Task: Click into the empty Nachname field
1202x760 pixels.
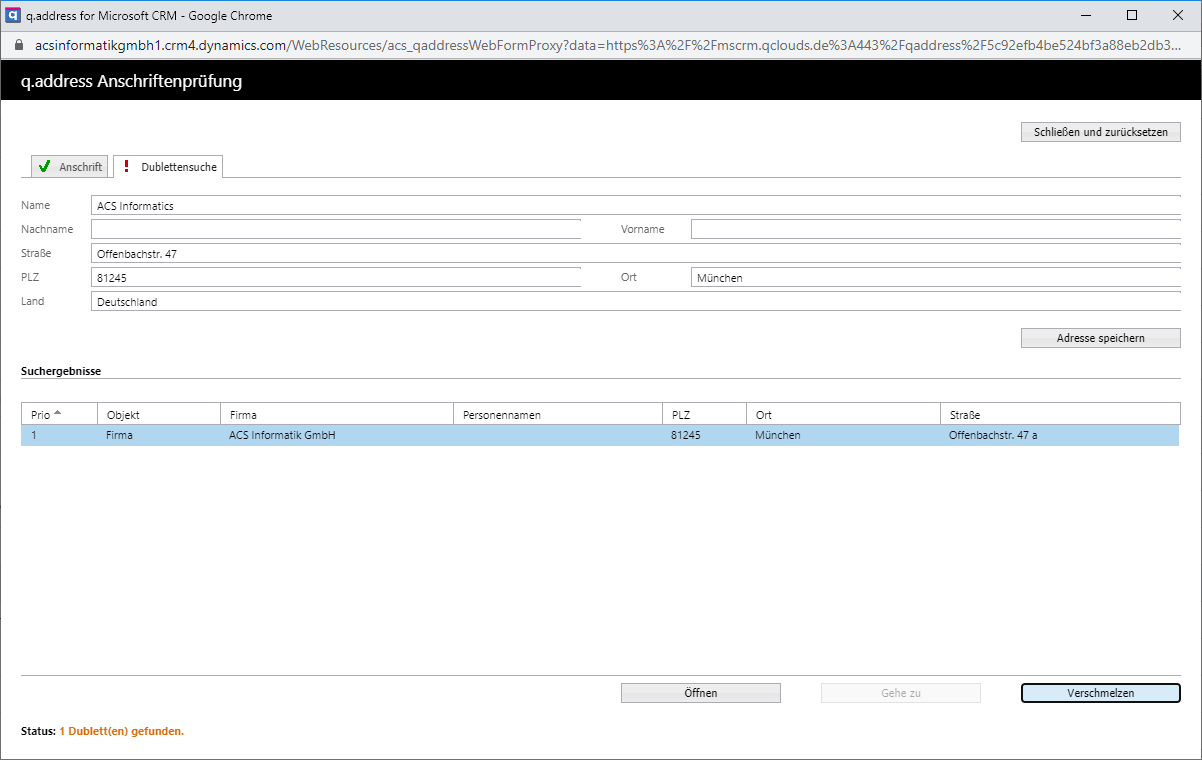Action: click(336, 229)
